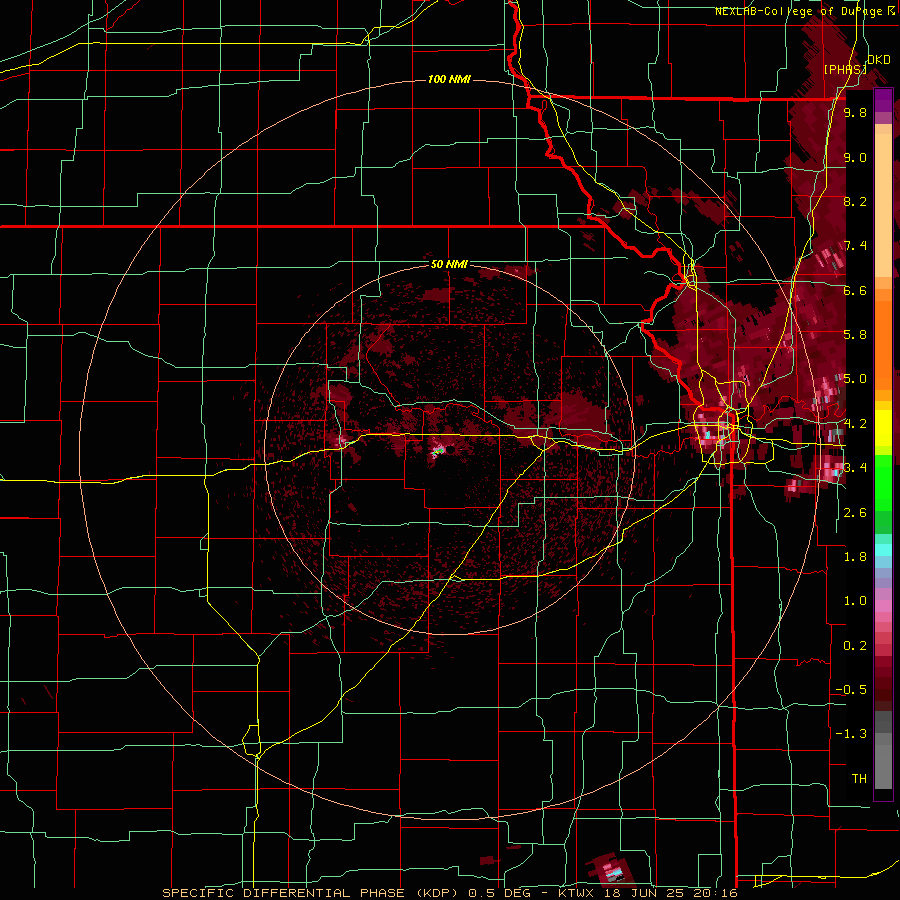Viewport: 900px width, 900px height.
Task: Click the 100 NMI range ring label
Action: (449, 79)
